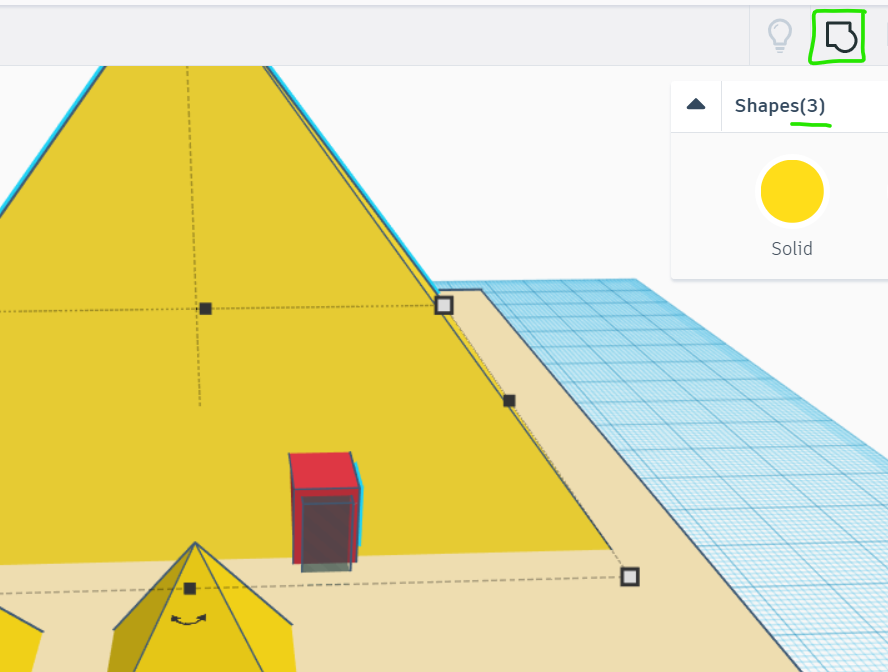Collapse the Shapes inspector panel arrow

coord(696,104)
